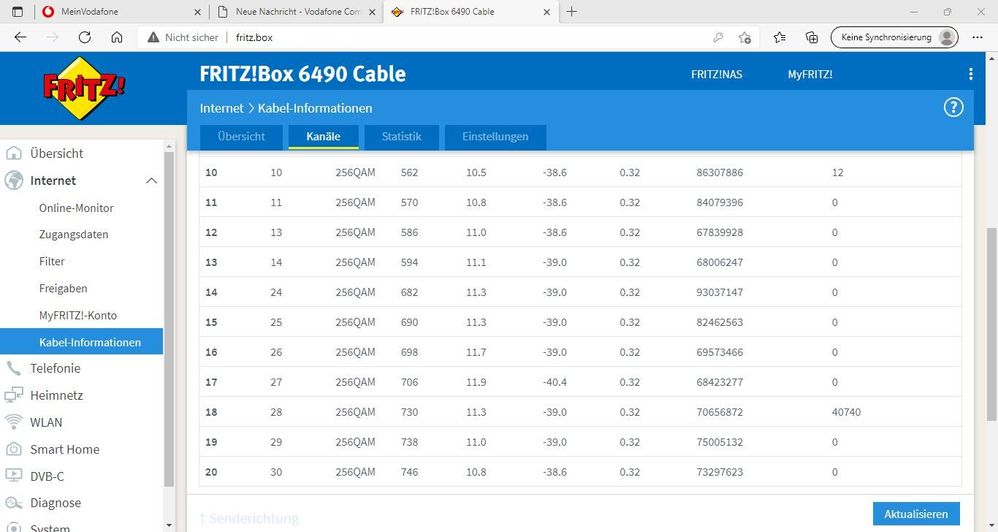Open the browser home page icon

coord(116,38)
